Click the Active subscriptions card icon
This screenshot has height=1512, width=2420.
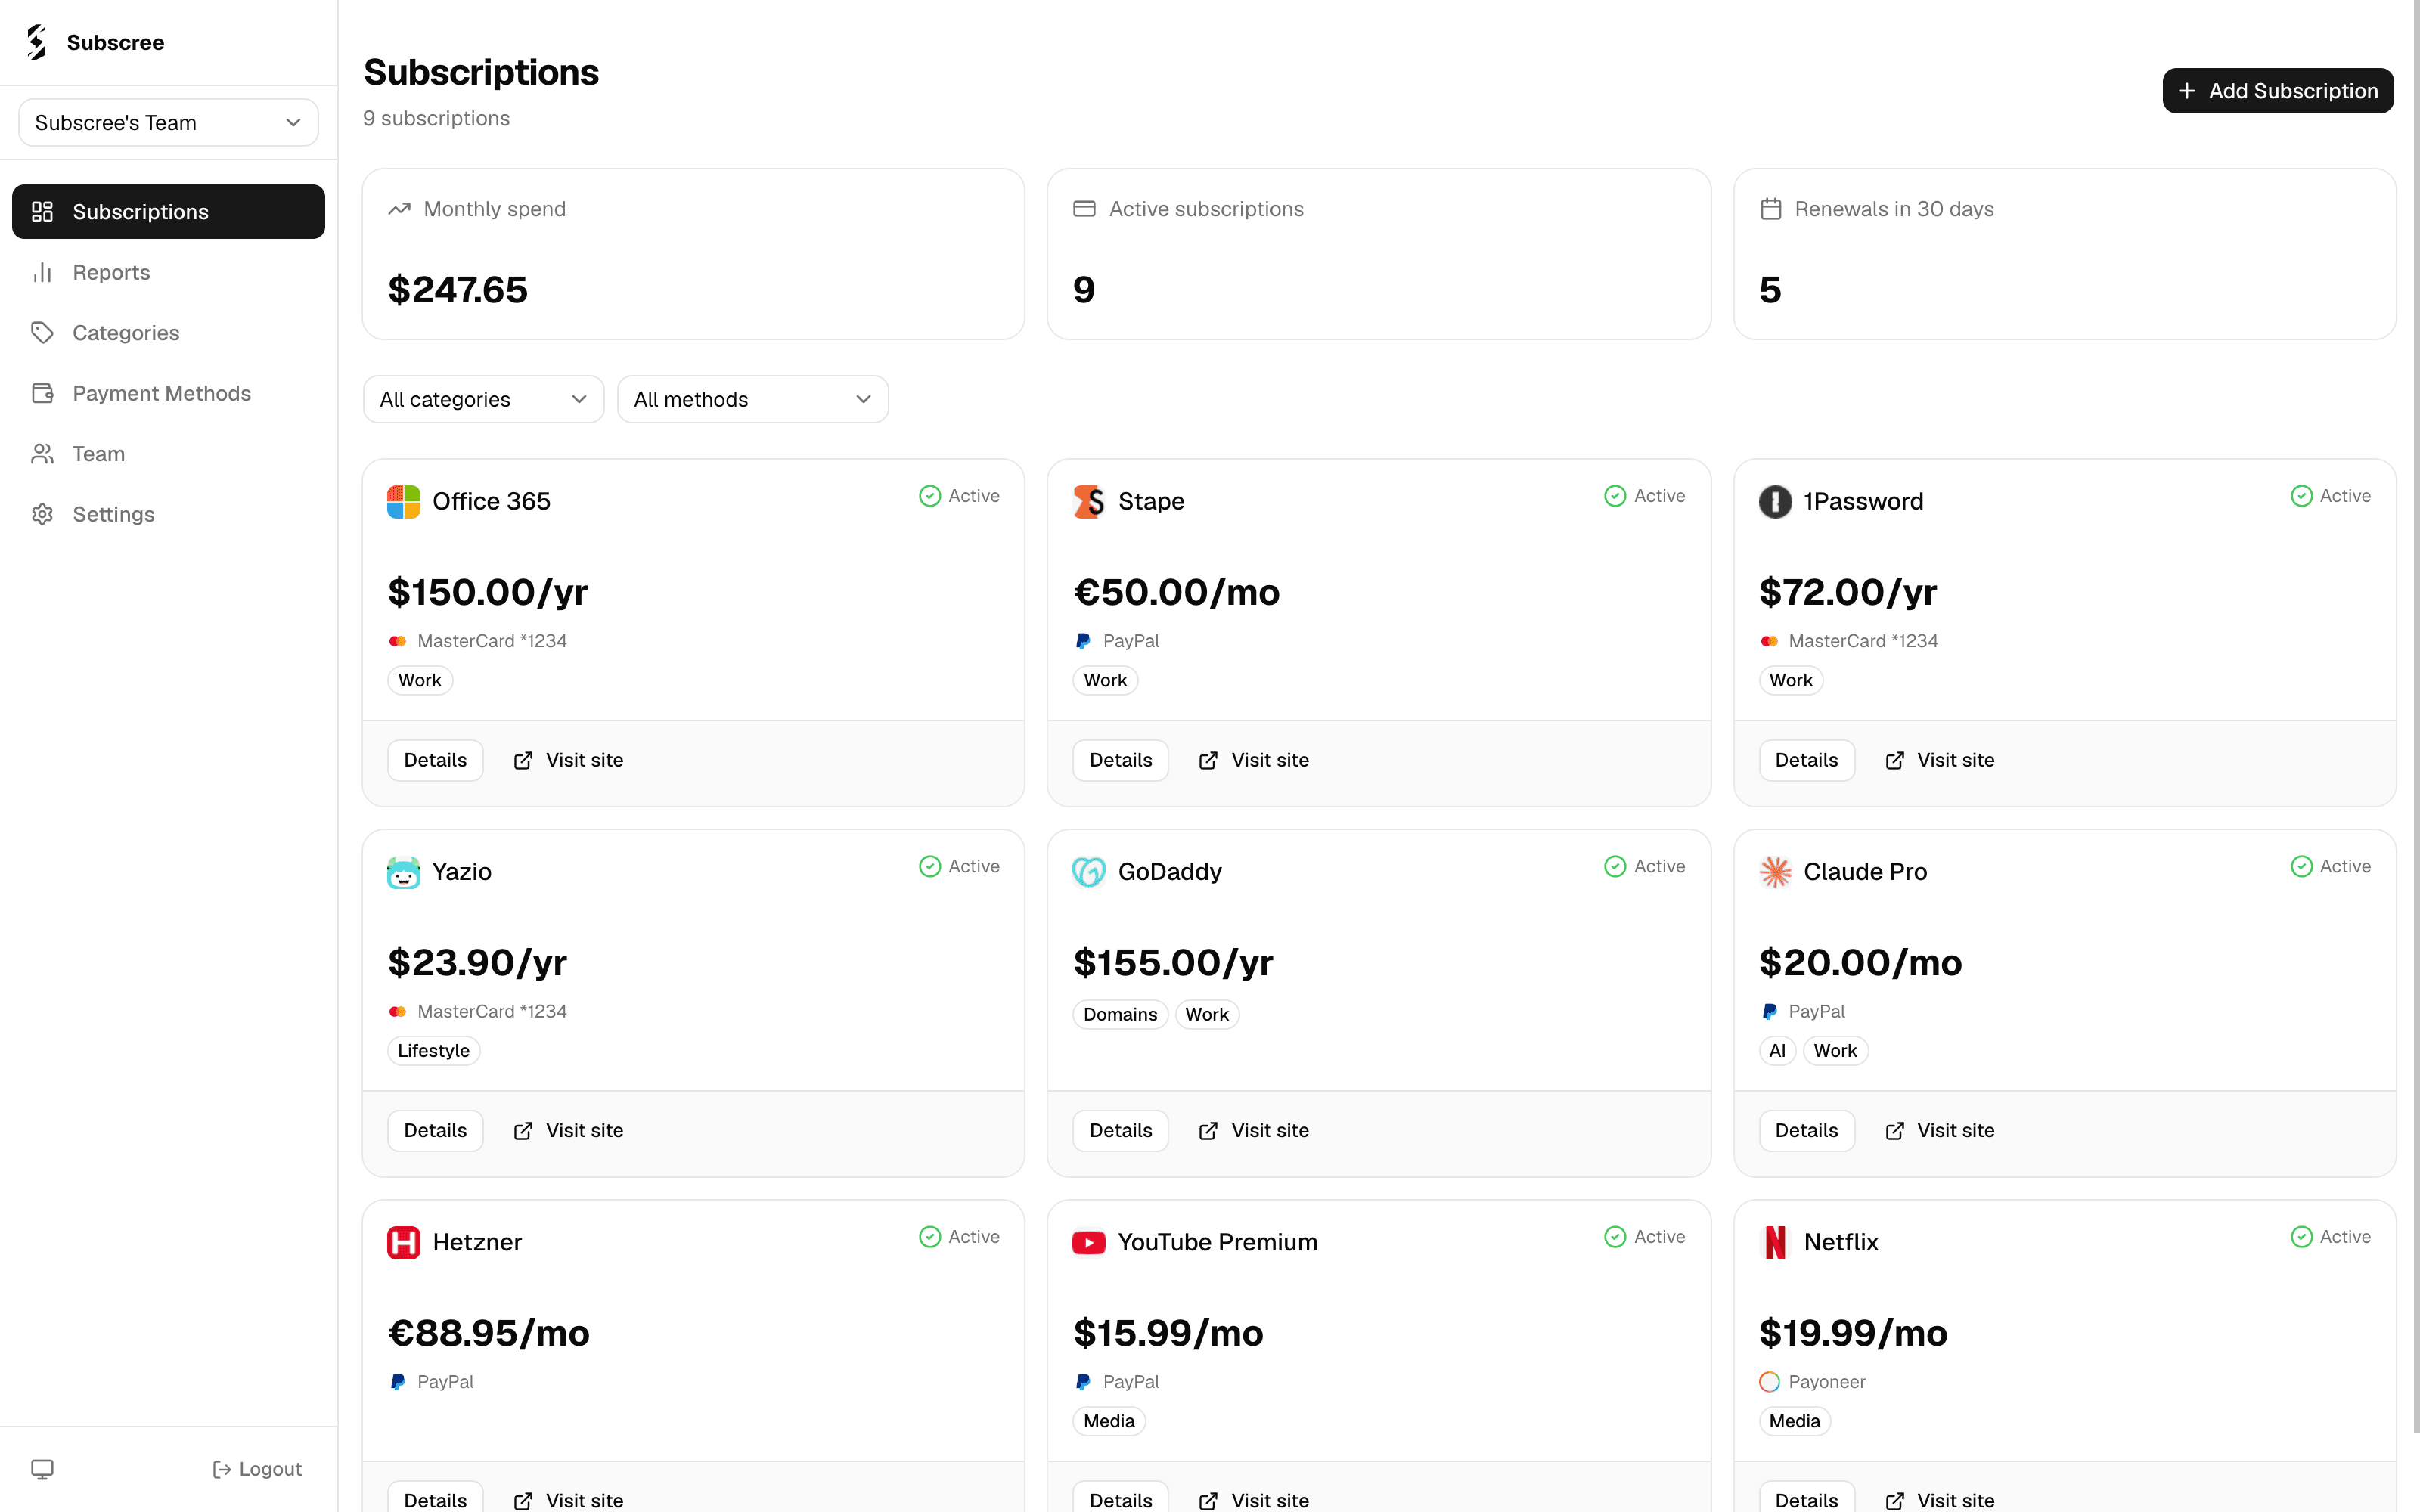tap(1084, 209)
